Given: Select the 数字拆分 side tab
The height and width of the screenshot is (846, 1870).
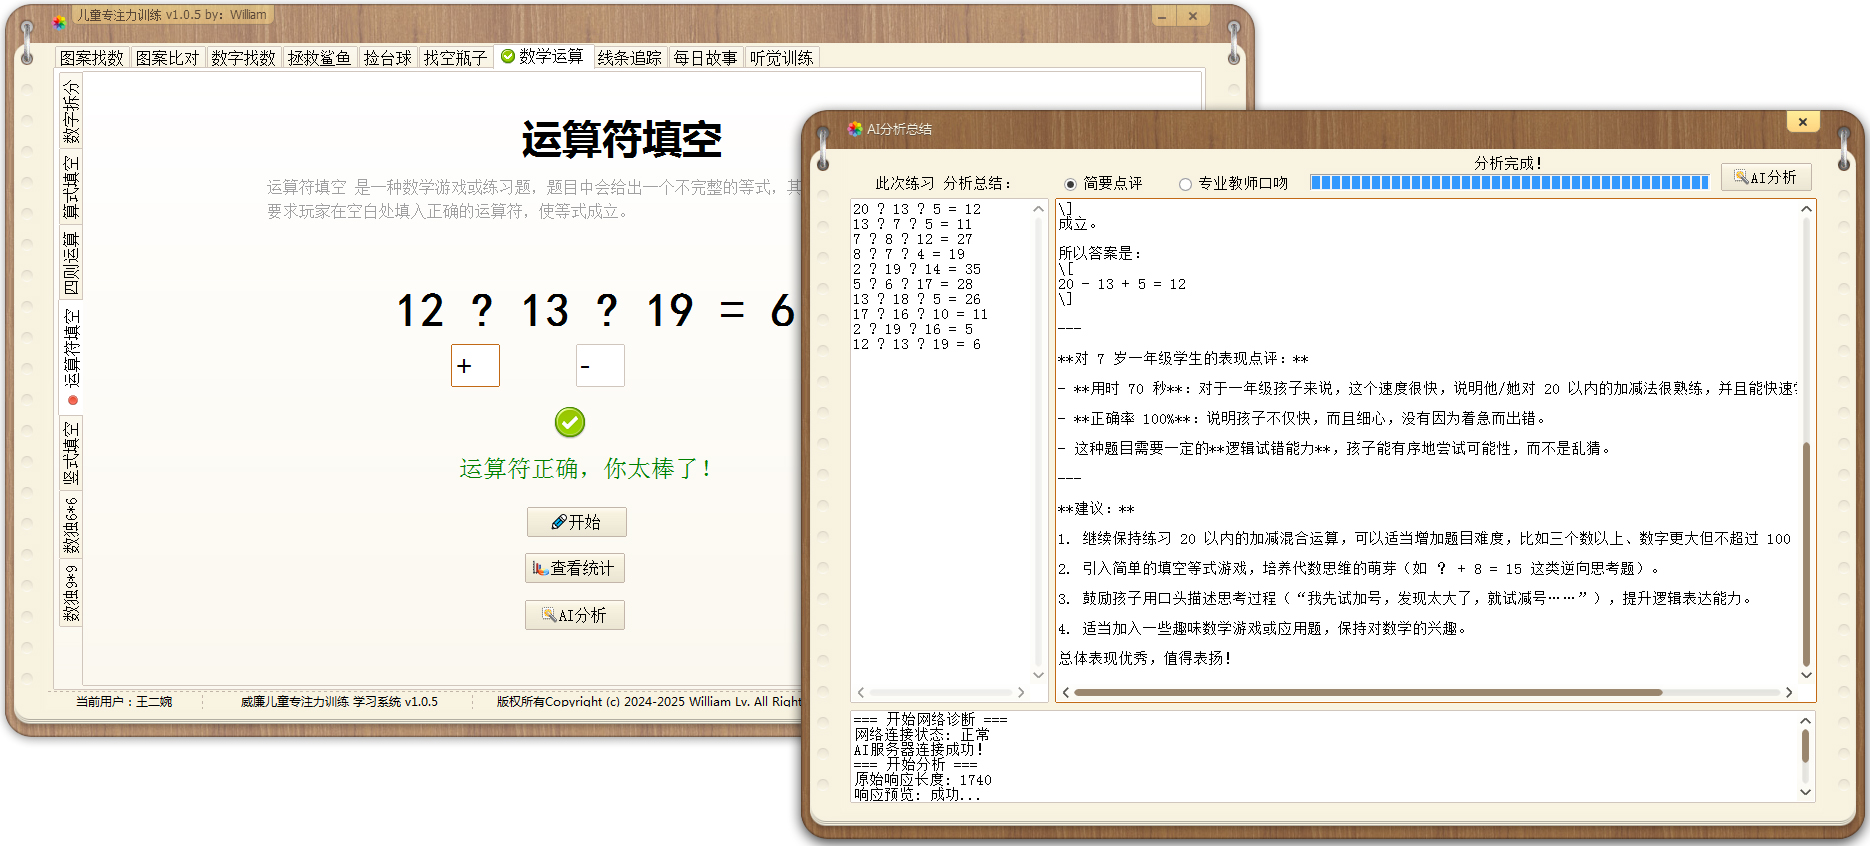Looking at the screenshot, I should 71,112.
